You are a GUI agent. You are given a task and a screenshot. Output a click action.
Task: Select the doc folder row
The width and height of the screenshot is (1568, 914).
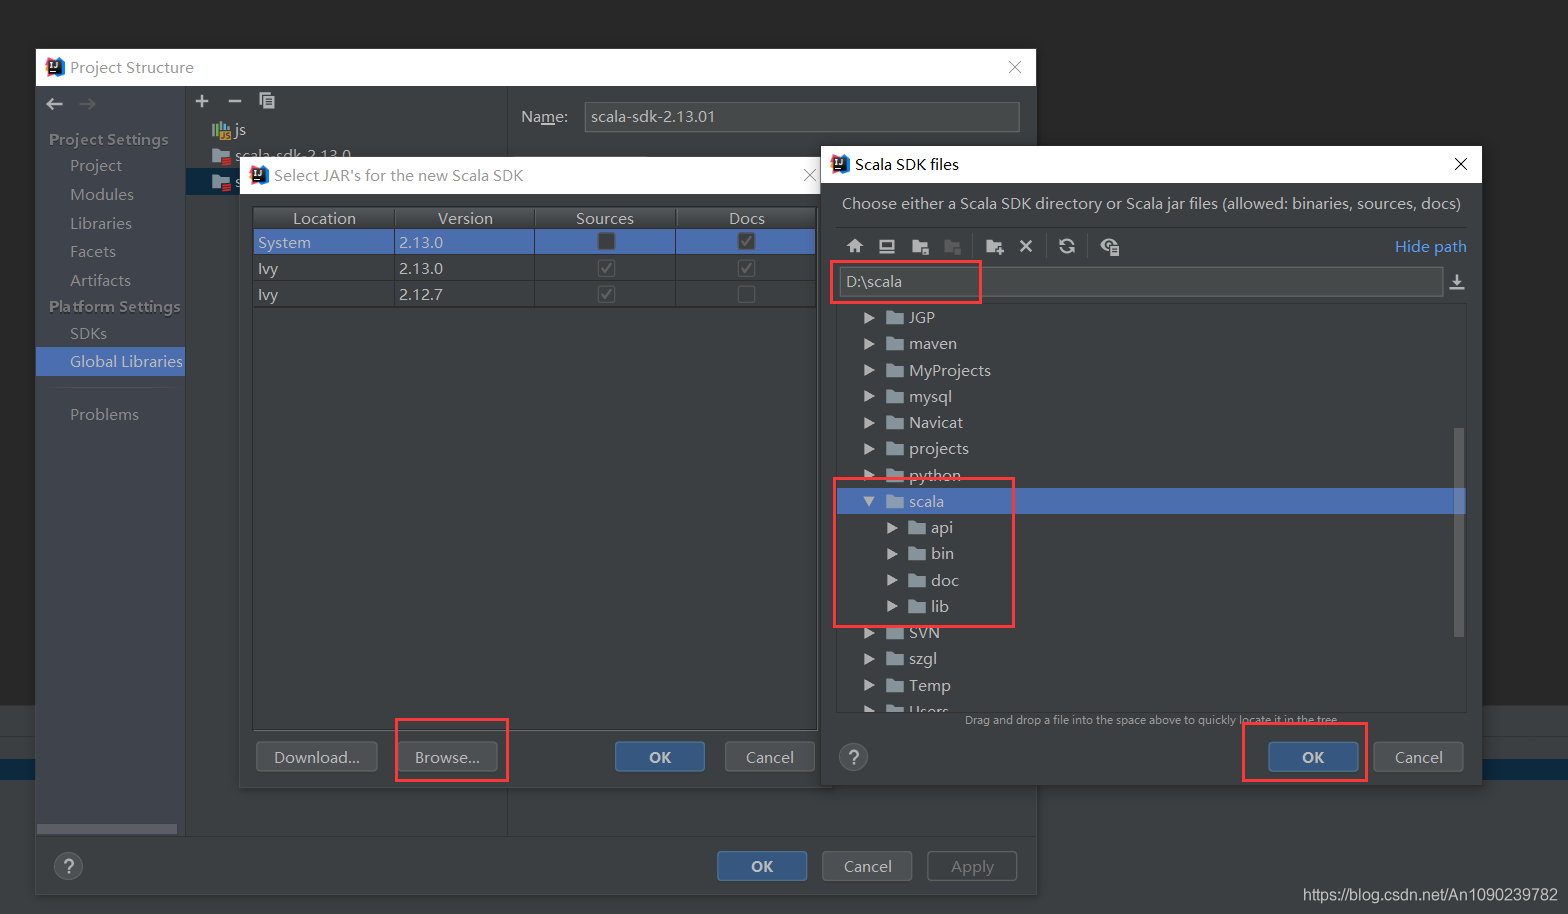click(1150, 580)
